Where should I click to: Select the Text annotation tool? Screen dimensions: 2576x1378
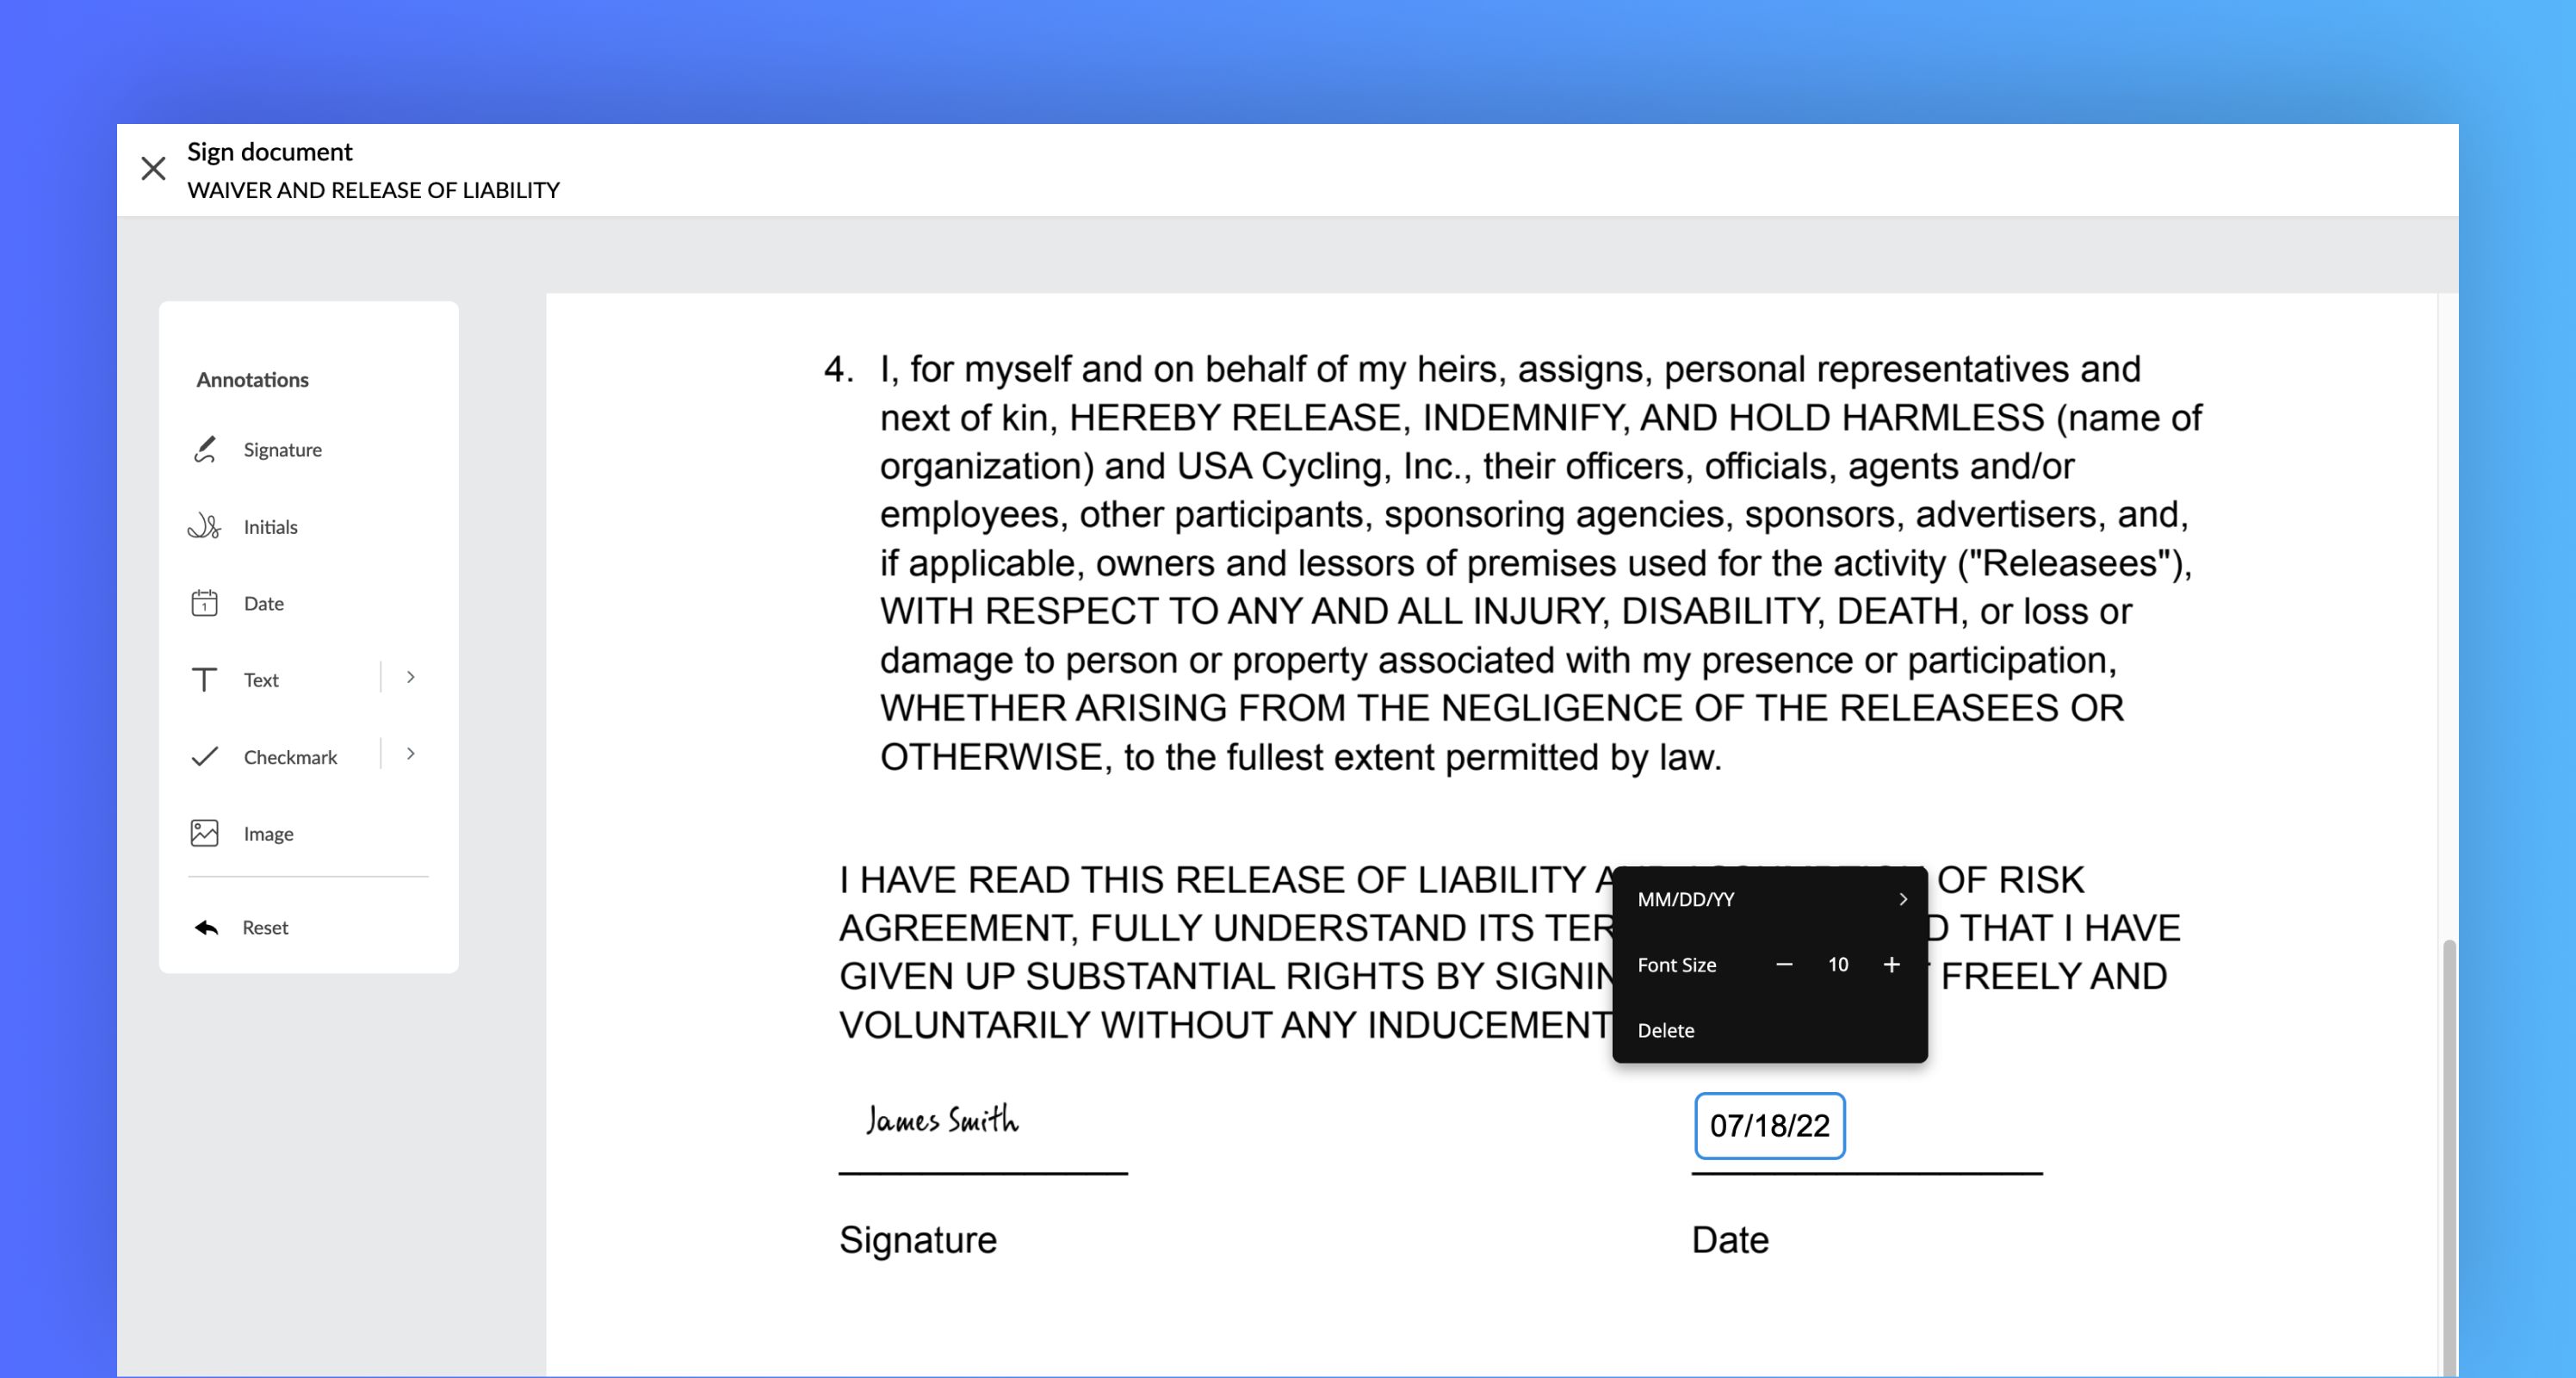[x=260, y=679]
